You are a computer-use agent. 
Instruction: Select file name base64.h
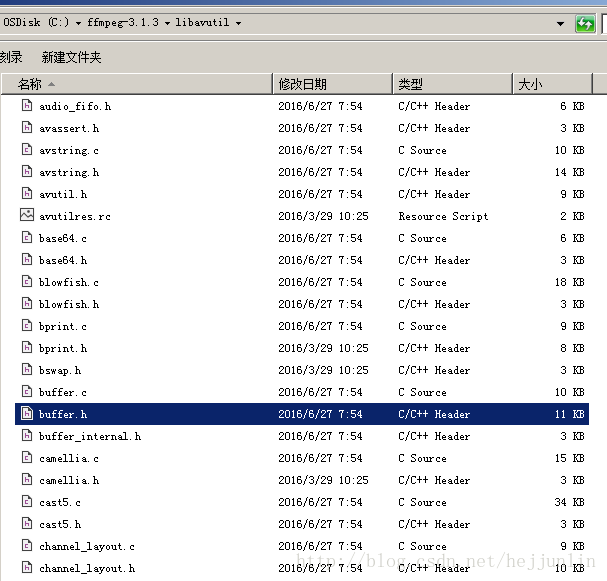(63, 260)
